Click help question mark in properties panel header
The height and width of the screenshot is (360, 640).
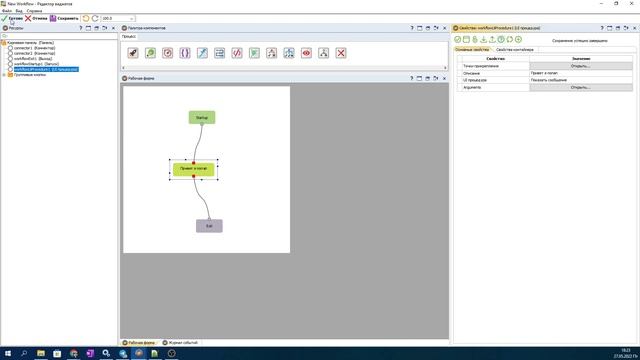(602, 28)
